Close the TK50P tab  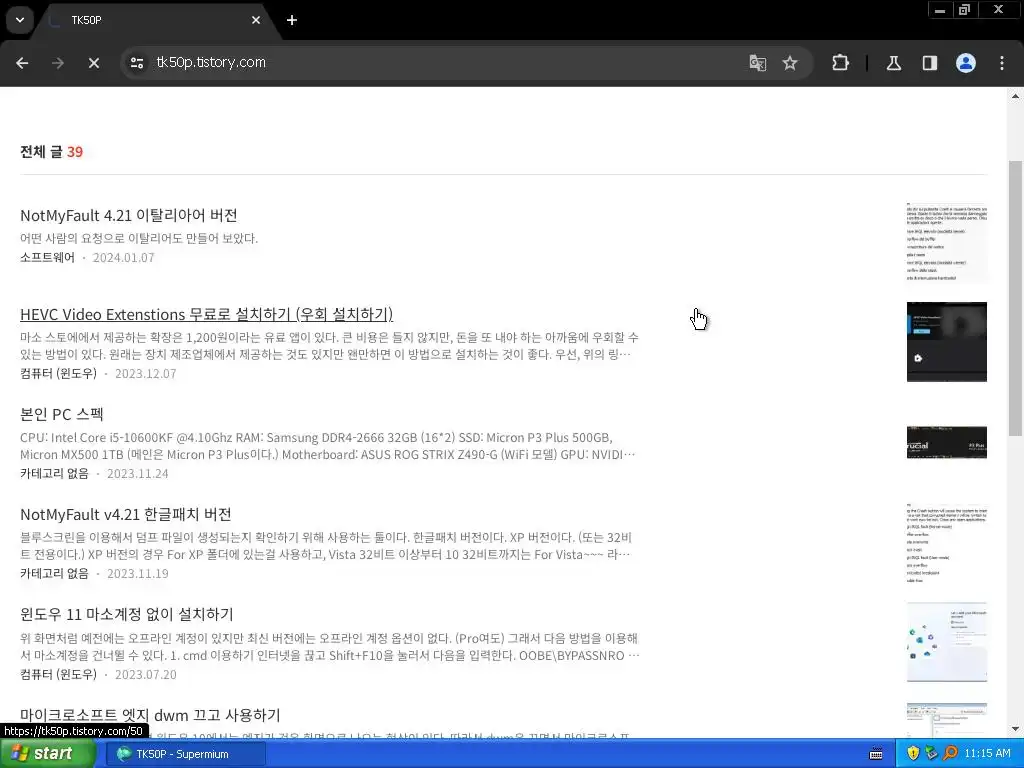pos(255,20)
